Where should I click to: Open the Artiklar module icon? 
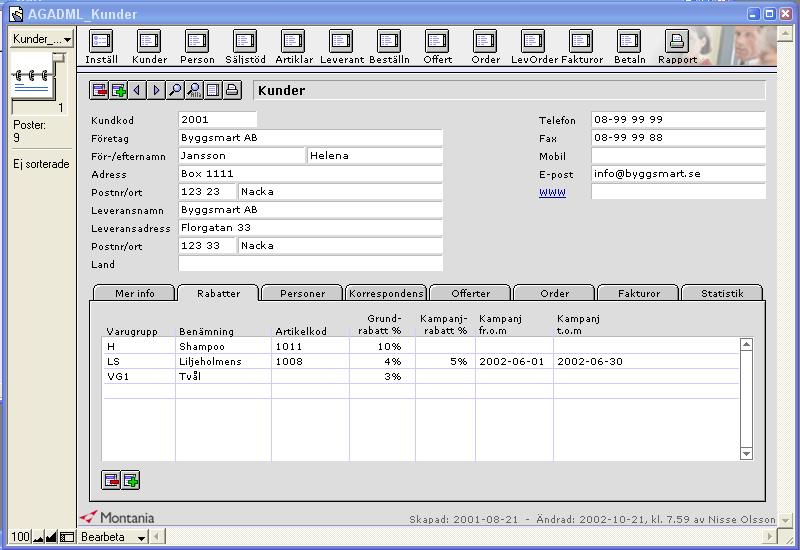pyautogui.click(x=293, y=46)
